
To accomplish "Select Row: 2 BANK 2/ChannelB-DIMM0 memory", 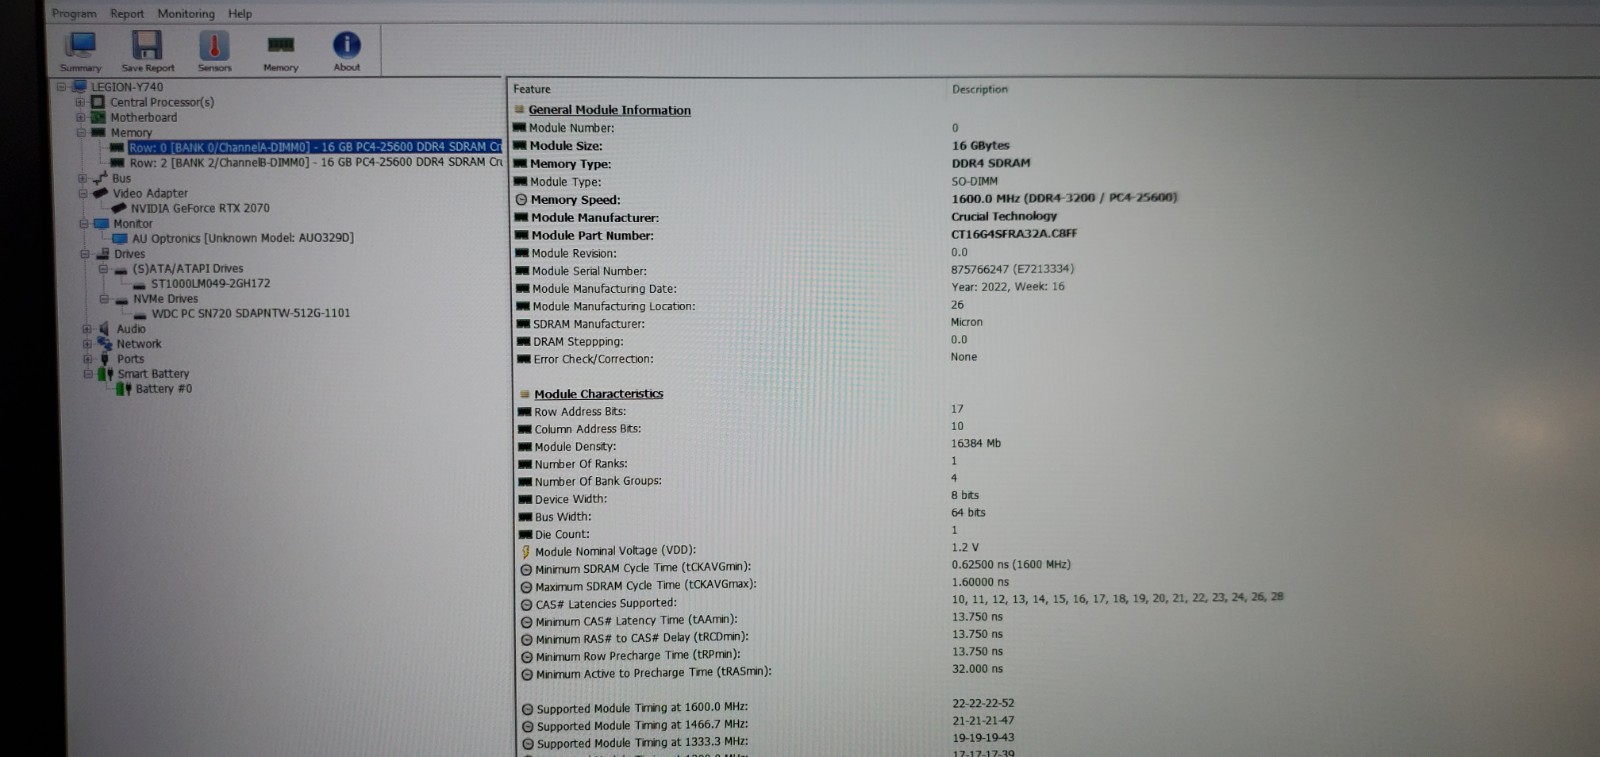I will (315, 162).
